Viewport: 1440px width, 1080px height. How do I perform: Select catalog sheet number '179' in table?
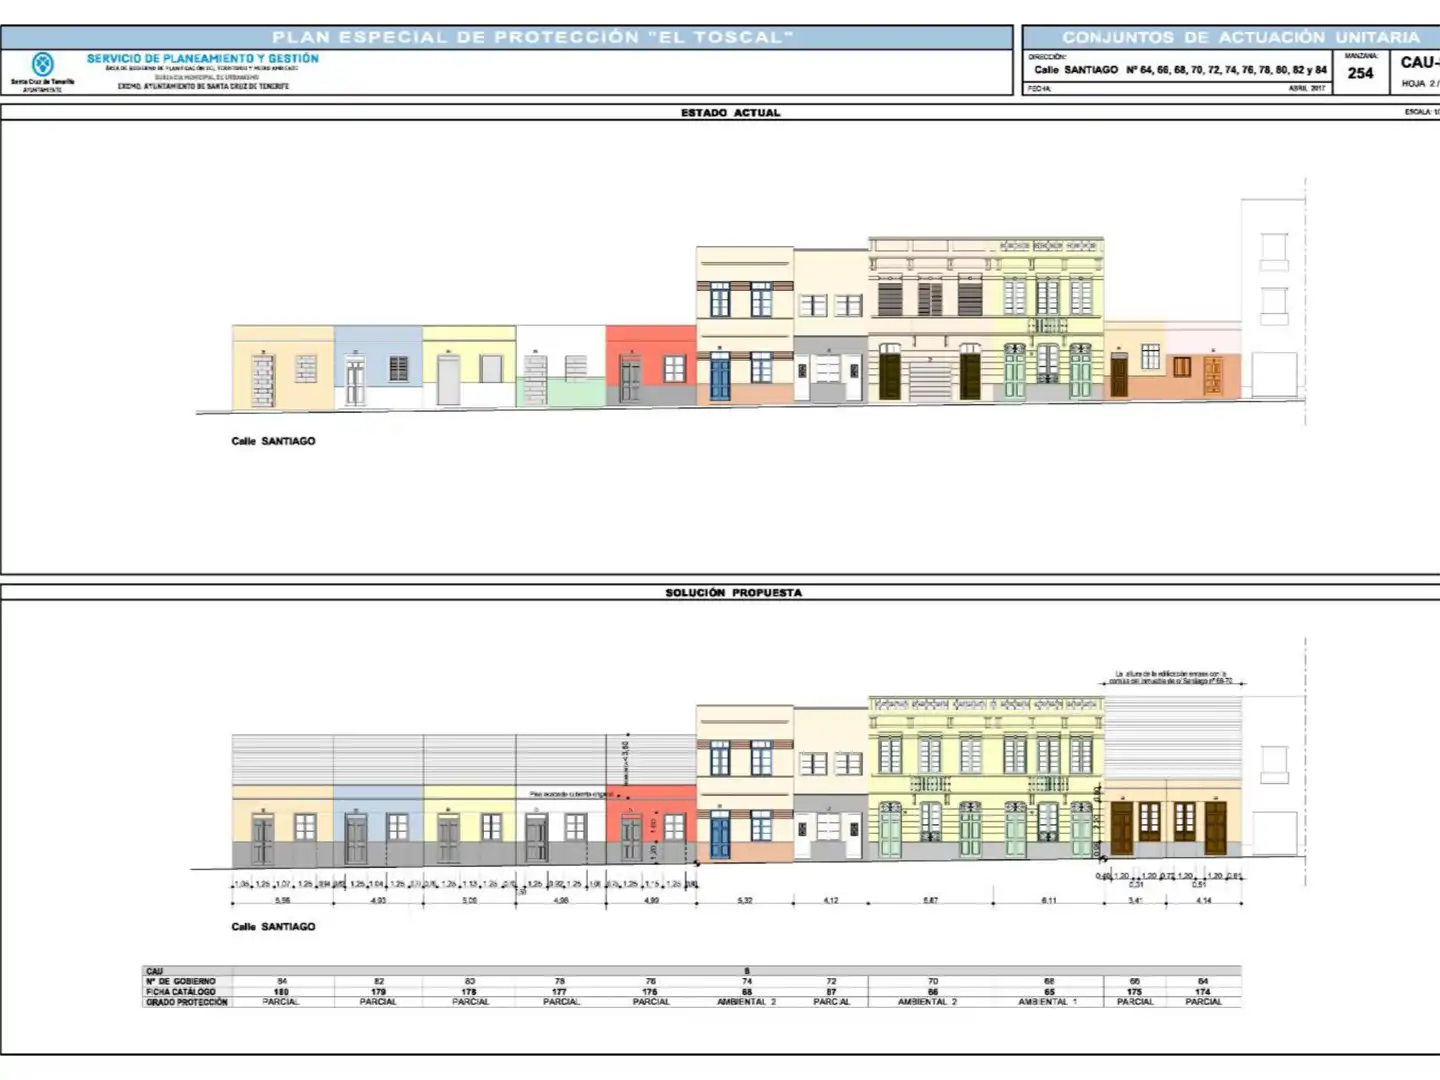coord(378,992)
